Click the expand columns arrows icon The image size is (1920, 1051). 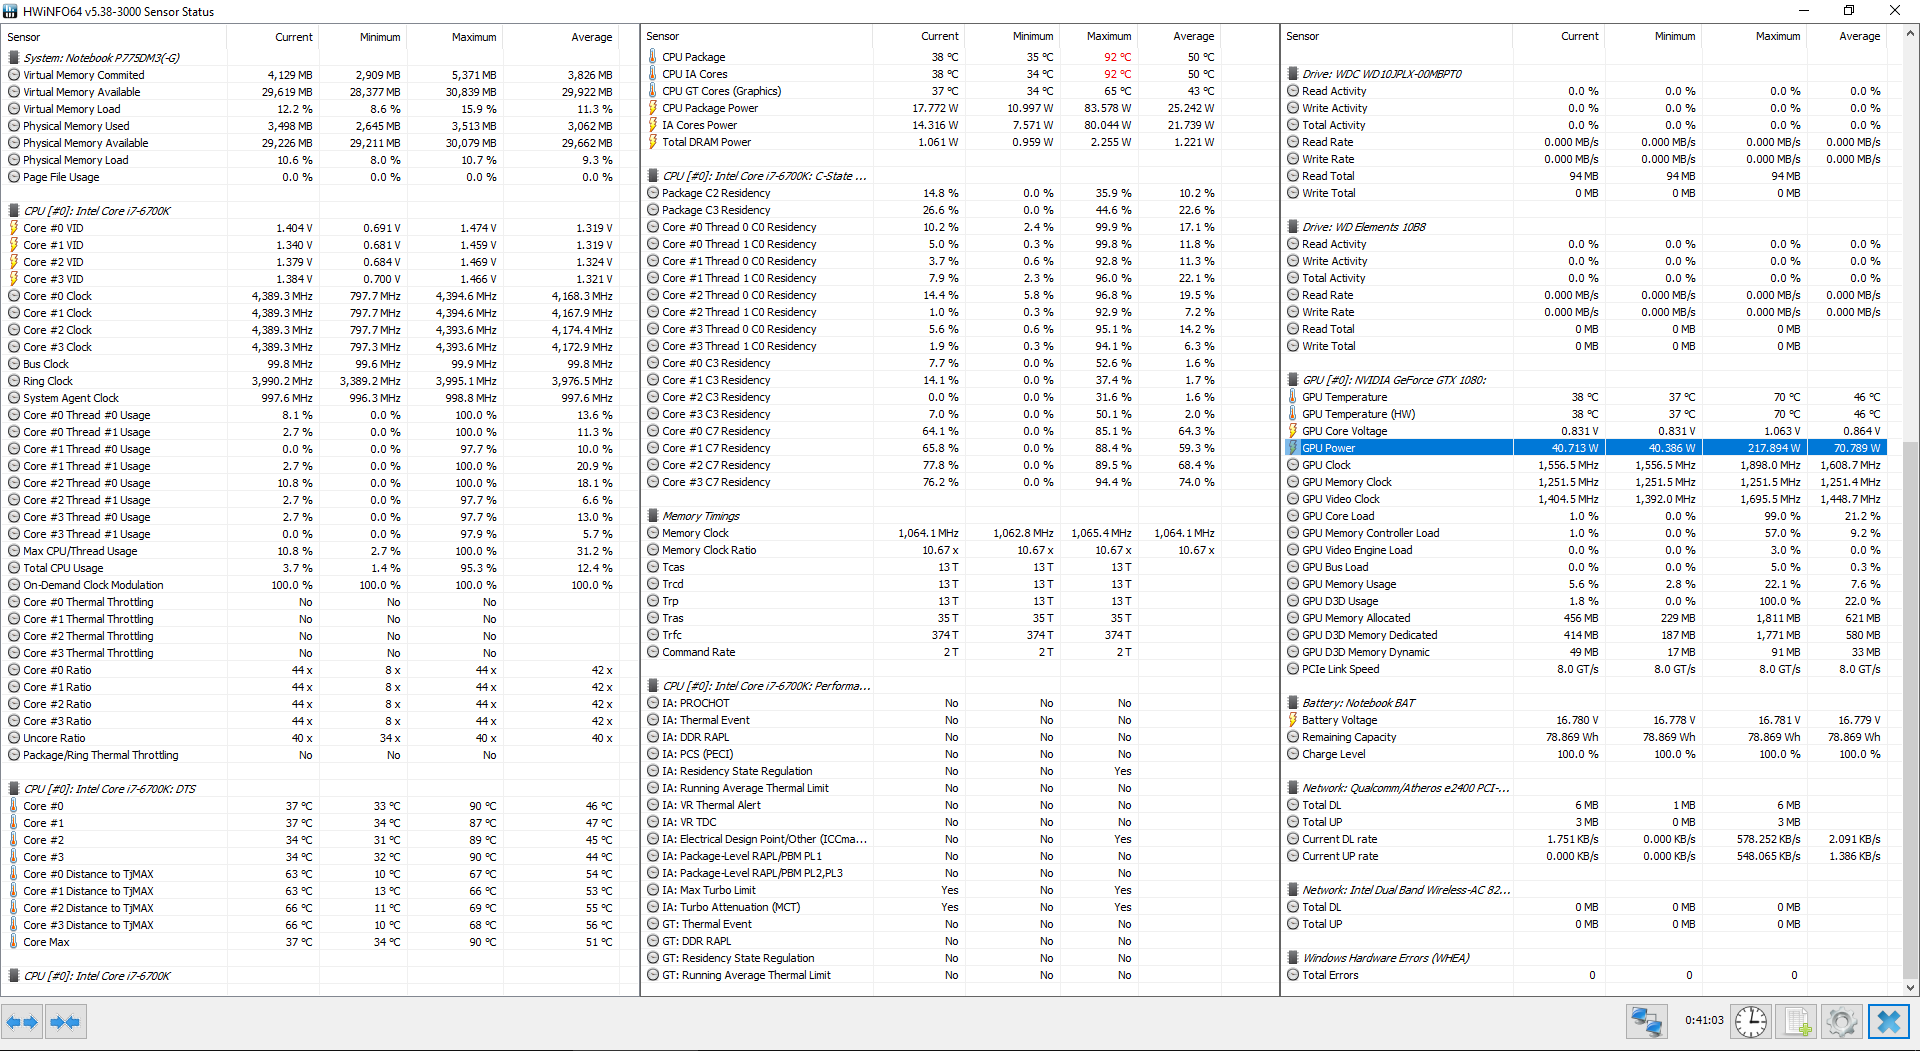click(22, 1022)
